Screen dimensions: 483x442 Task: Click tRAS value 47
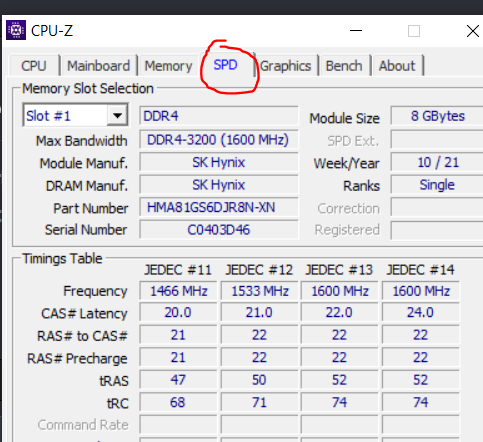pos(178,380)
